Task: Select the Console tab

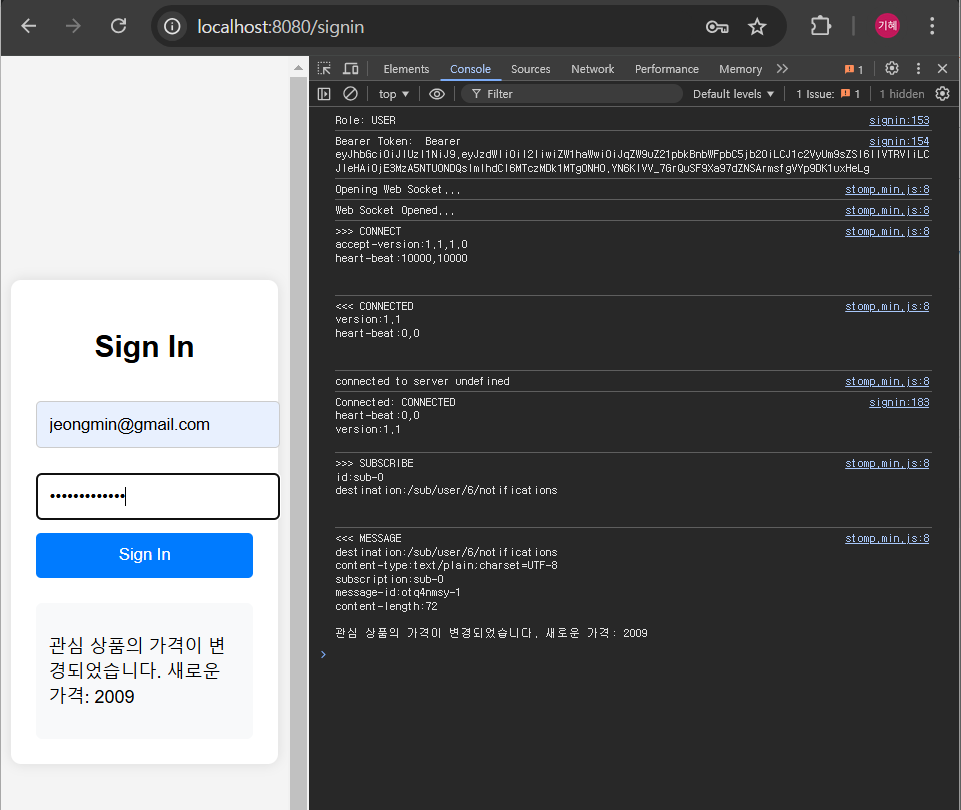Action: coord(470,69)
